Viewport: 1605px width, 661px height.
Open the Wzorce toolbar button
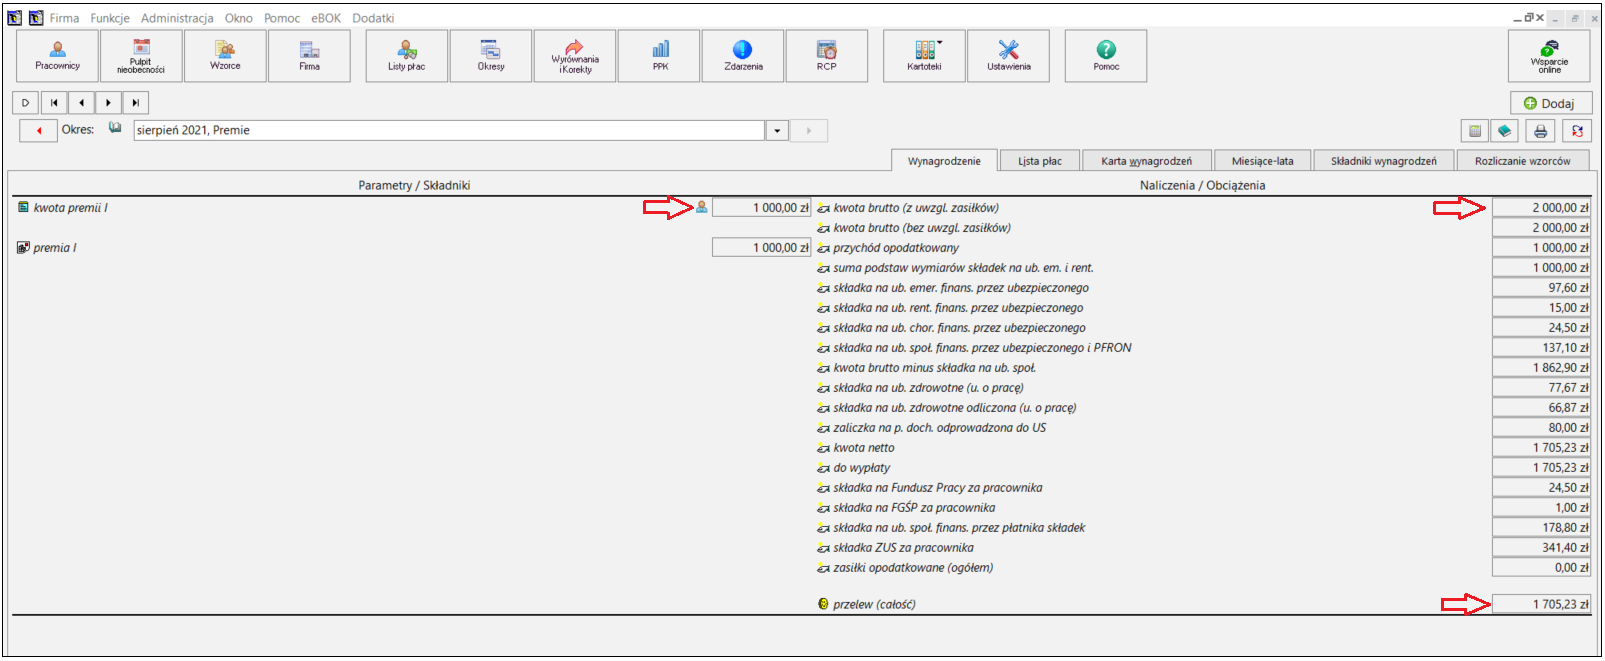coord(225,56)
